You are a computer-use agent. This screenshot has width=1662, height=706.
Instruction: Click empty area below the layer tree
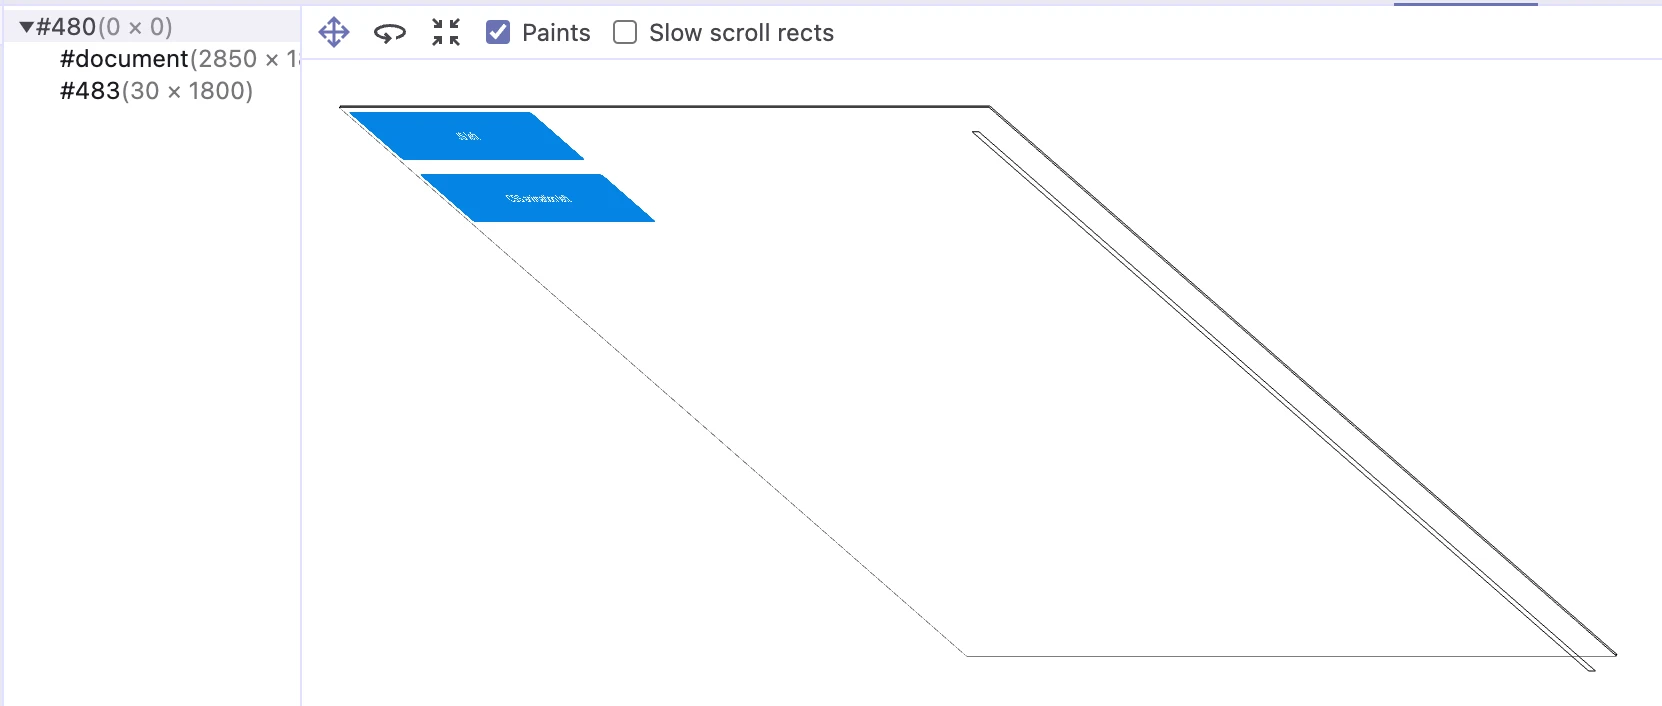pyautogui.click(x=150, y=400)
